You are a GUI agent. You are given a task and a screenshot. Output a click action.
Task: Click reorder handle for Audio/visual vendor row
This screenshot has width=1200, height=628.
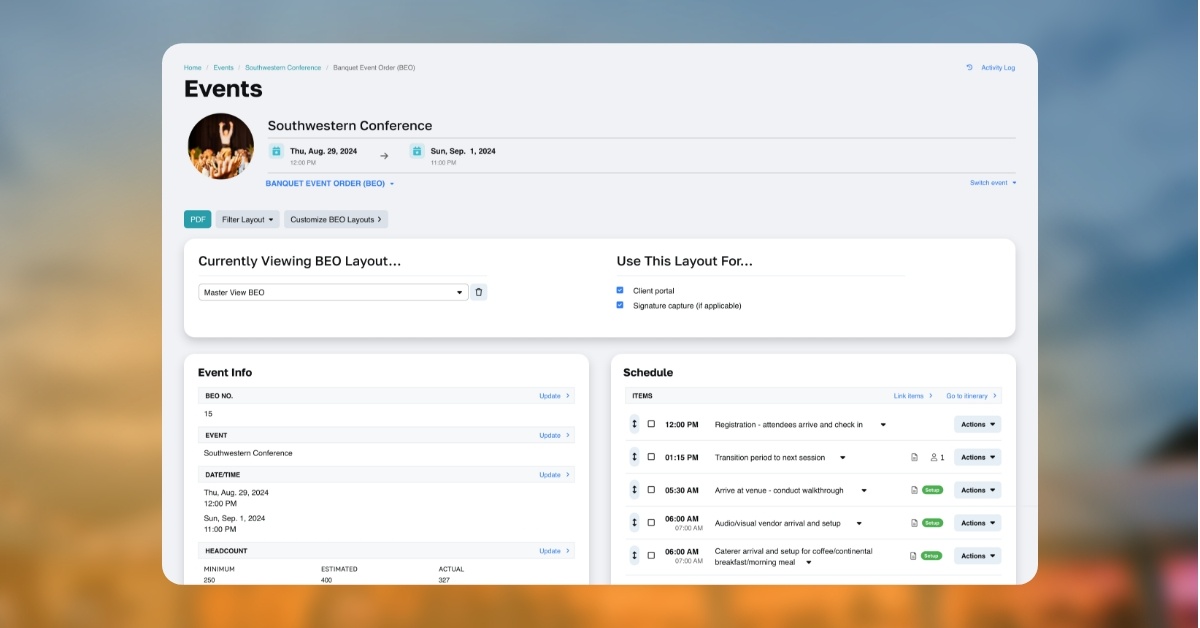[634, 523]
